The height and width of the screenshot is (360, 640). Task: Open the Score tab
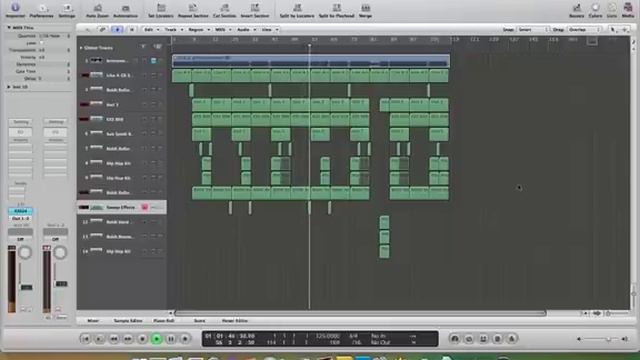click(199, 321)
